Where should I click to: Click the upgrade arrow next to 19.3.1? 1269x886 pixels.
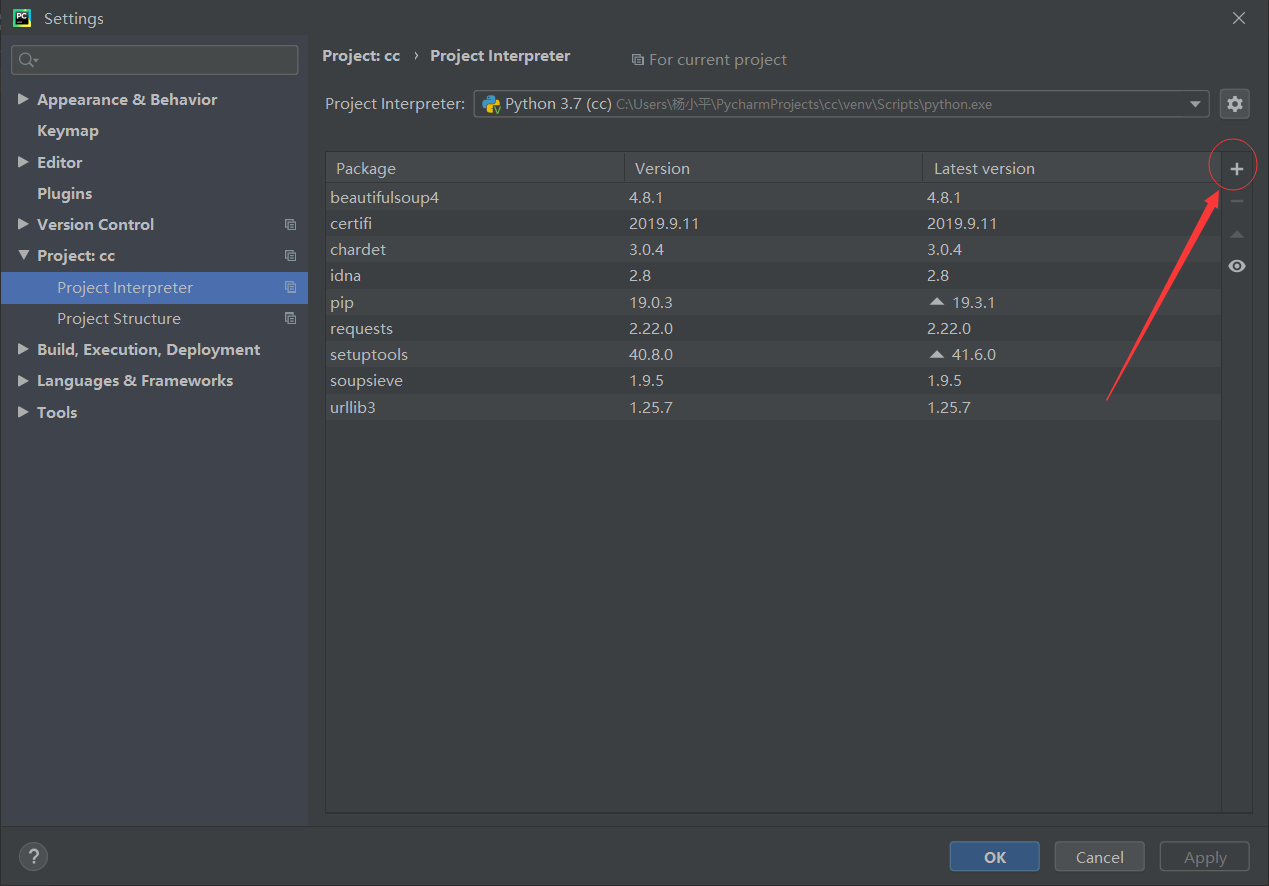[x=936, y=302]
